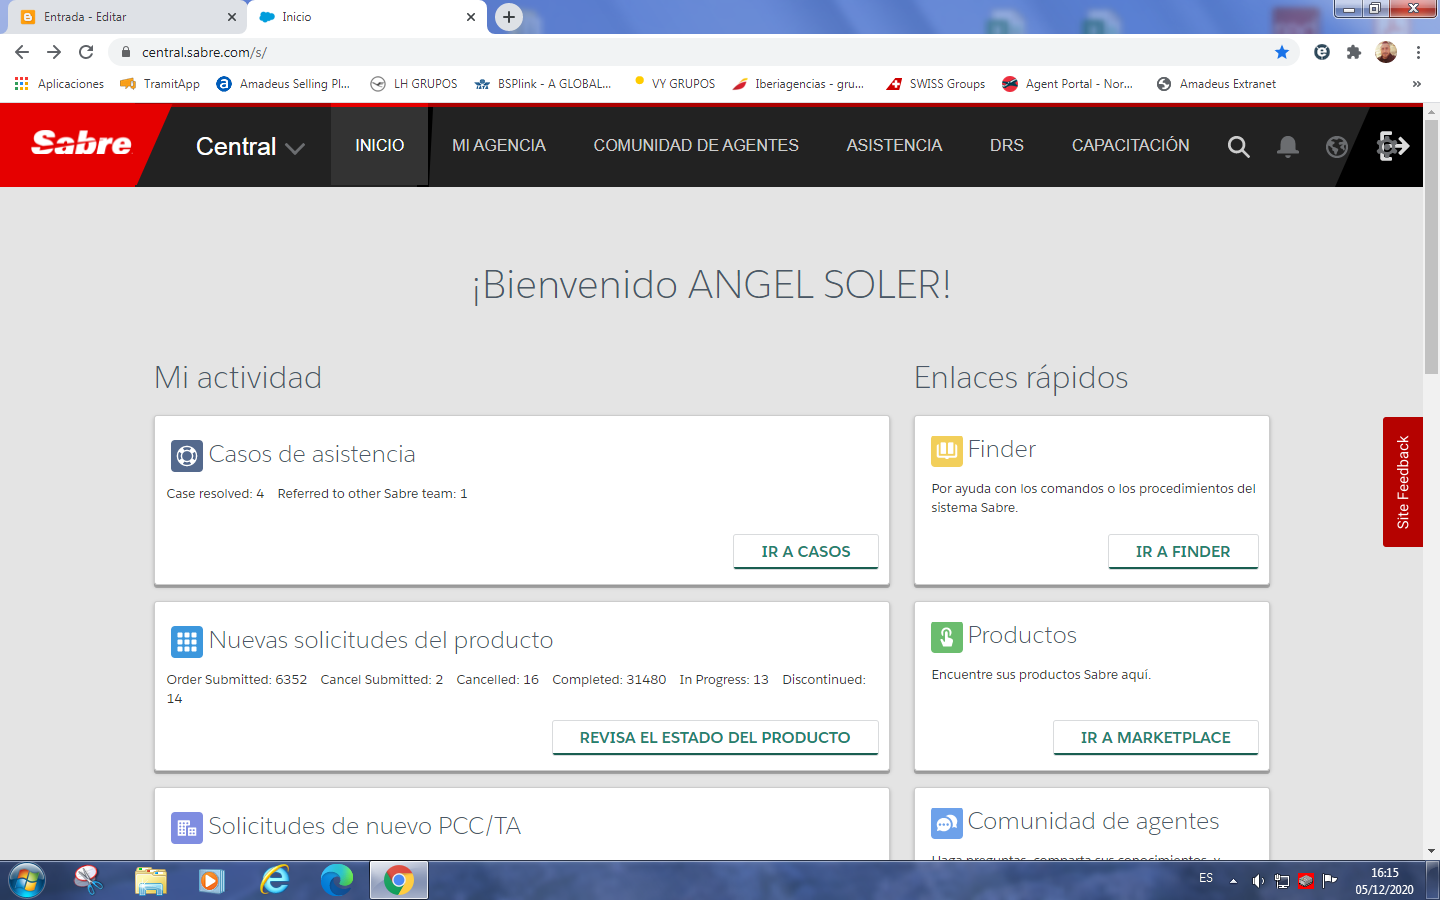Click 'Order Submitted: 6352' text
The image size is (1440, 900).
(237, 680)
